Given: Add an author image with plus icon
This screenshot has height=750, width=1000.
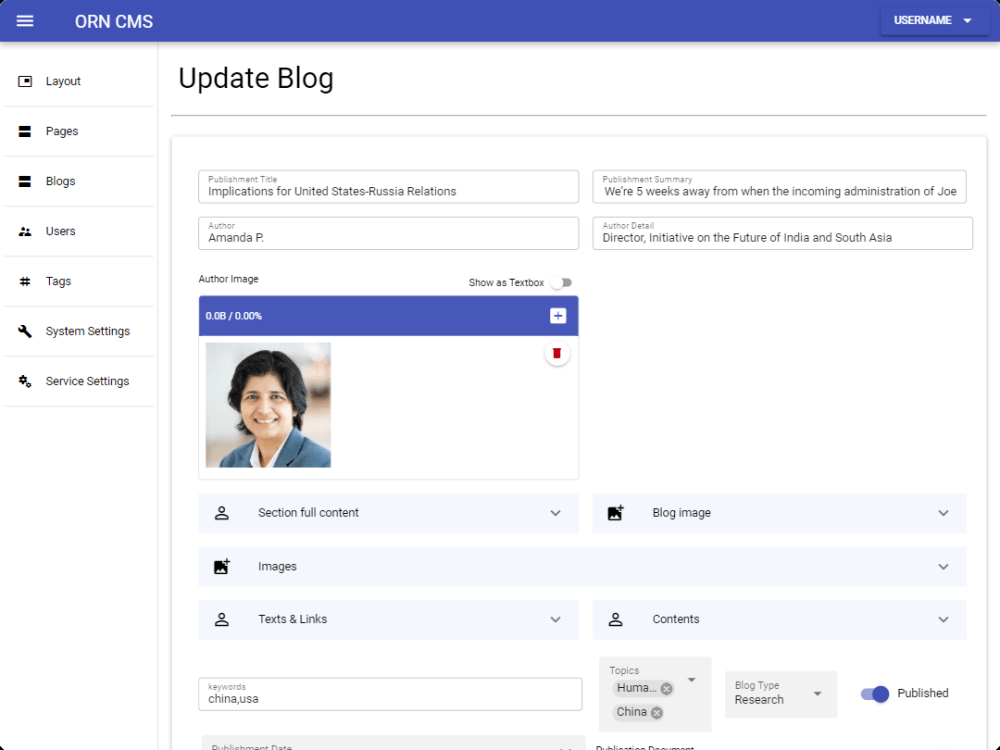Looking at the screenshot, I should pos(558,316).
